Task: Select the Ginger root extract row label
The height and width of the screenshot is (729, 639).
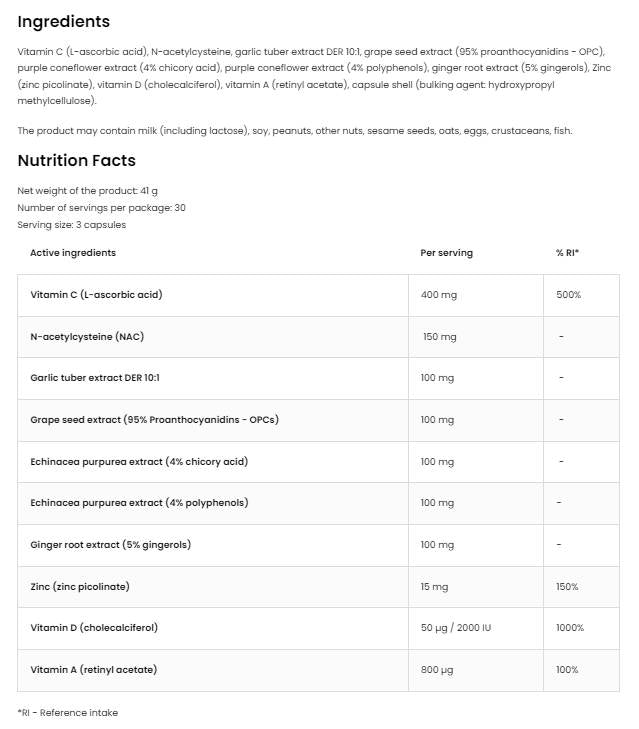Action: click(110, 544)
